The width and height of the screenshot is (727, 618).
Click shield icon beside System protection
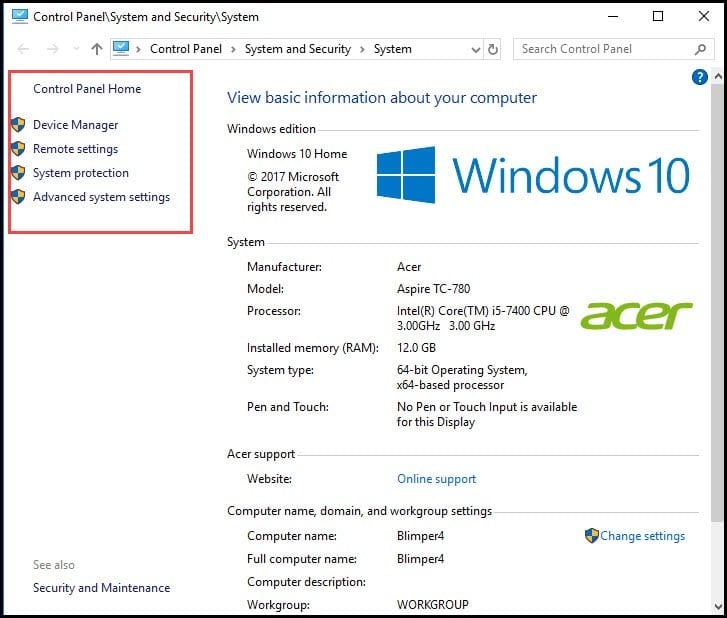[x=18, y=173]
